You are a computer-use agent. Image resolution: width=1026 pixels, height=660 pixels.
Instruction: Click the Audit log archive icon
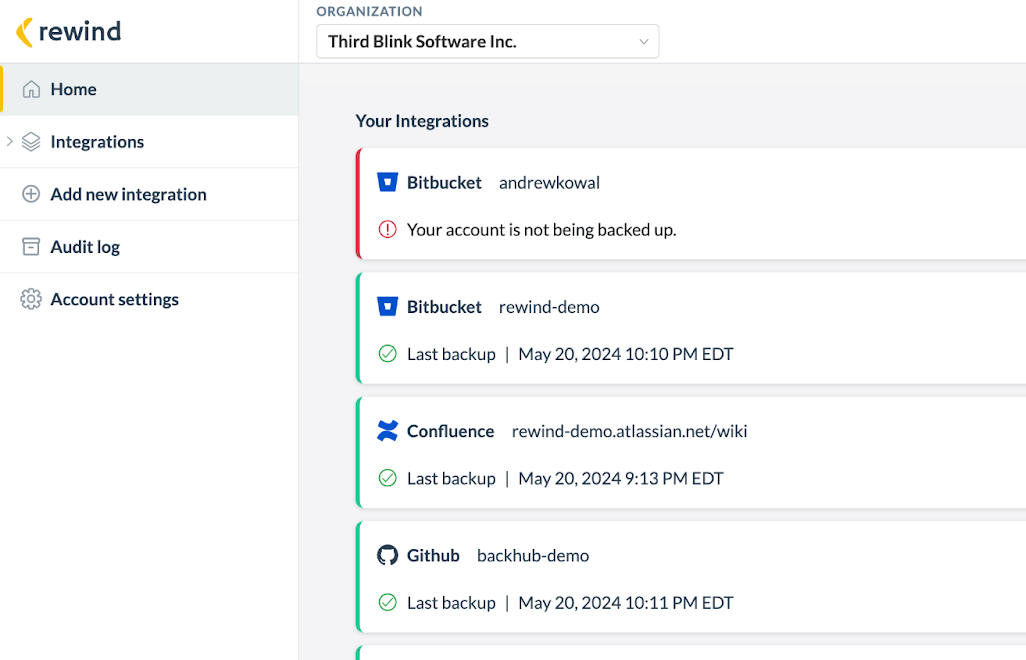pos(31,247)
